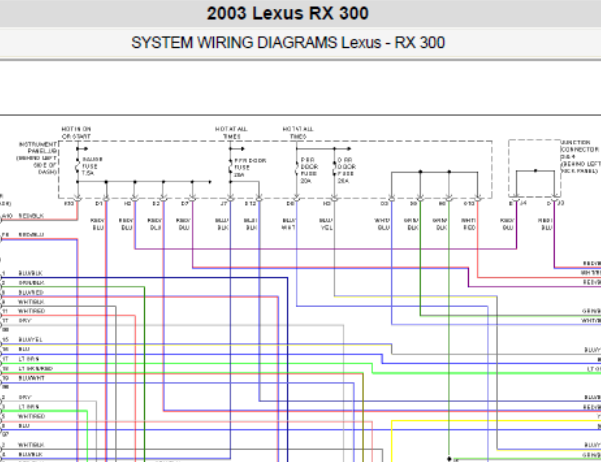Click the pin 18 LT GRN/RED label
This screenshot has height=462, width=601.
[35, 368]
